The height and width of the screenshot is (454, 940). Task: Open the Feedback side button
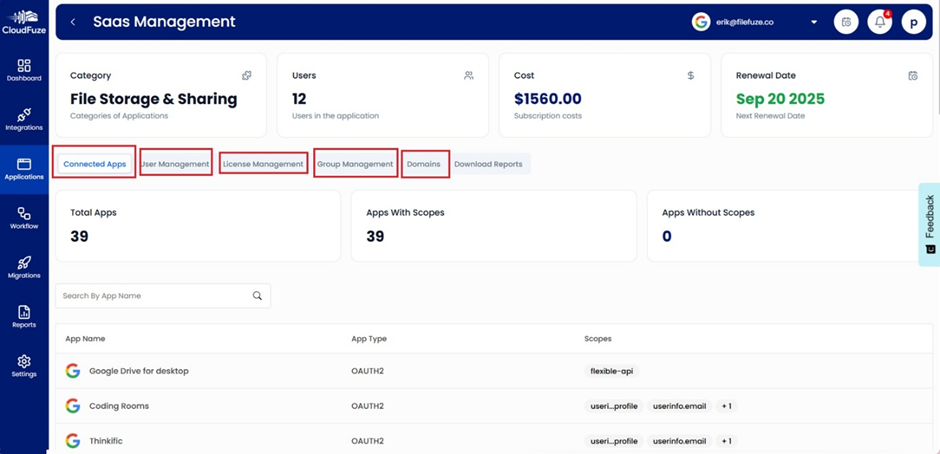(x=929, y=224)
